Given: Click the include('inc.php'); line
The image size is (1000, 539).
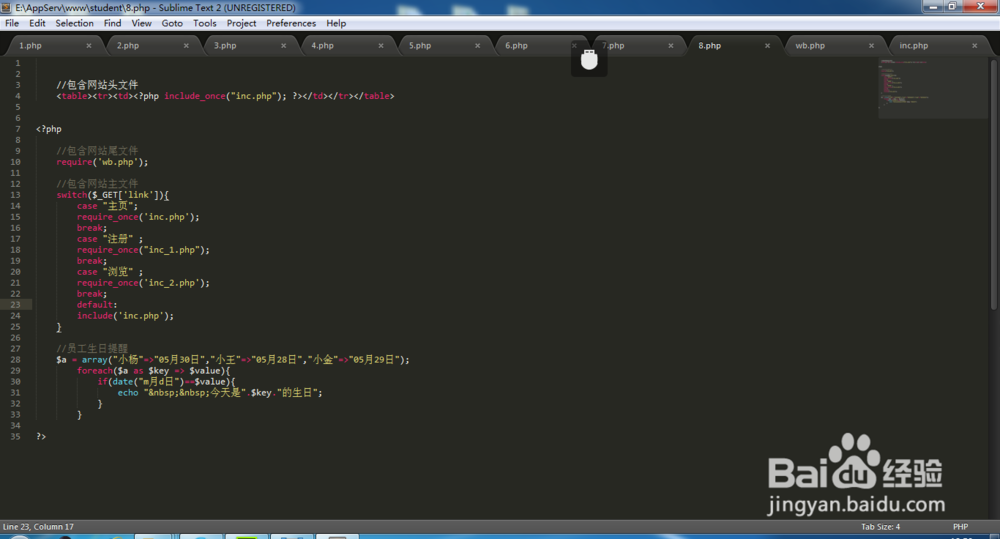Looking at the screenshot, I should tap(125, 316).
